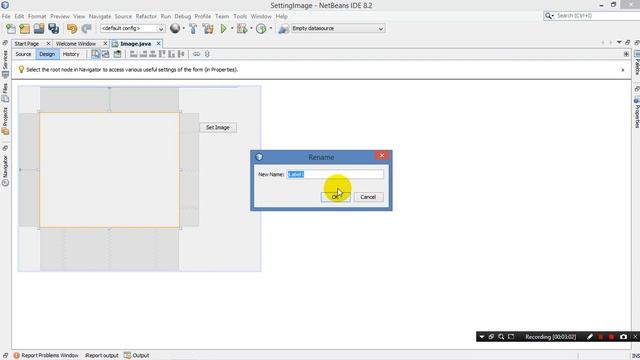Toggle Selection Mode in form designer toolbar
This screenshot has height=360, width=640.
[96, 54]
